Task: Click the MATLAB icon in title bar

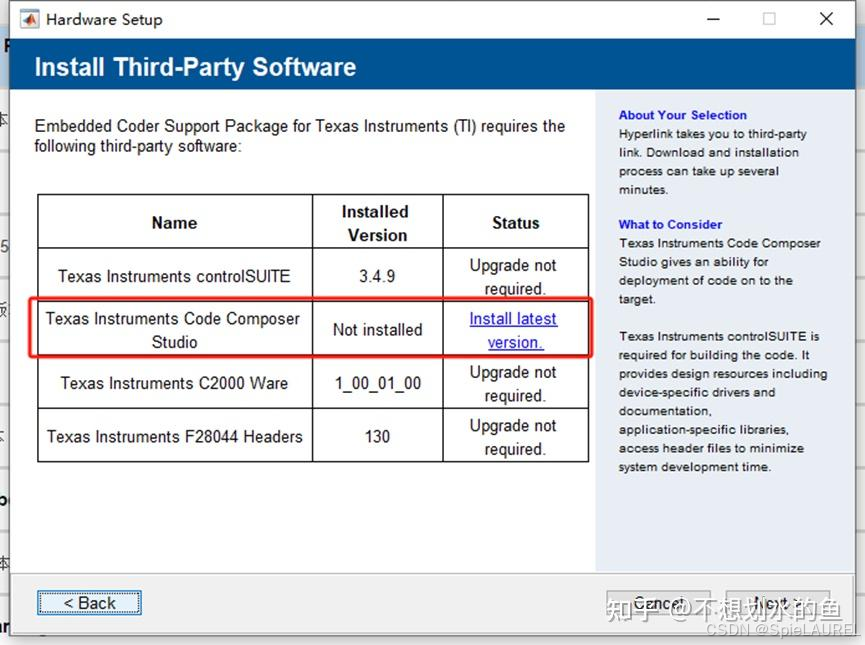Action: pyautogui.click(x=29, y=19)
